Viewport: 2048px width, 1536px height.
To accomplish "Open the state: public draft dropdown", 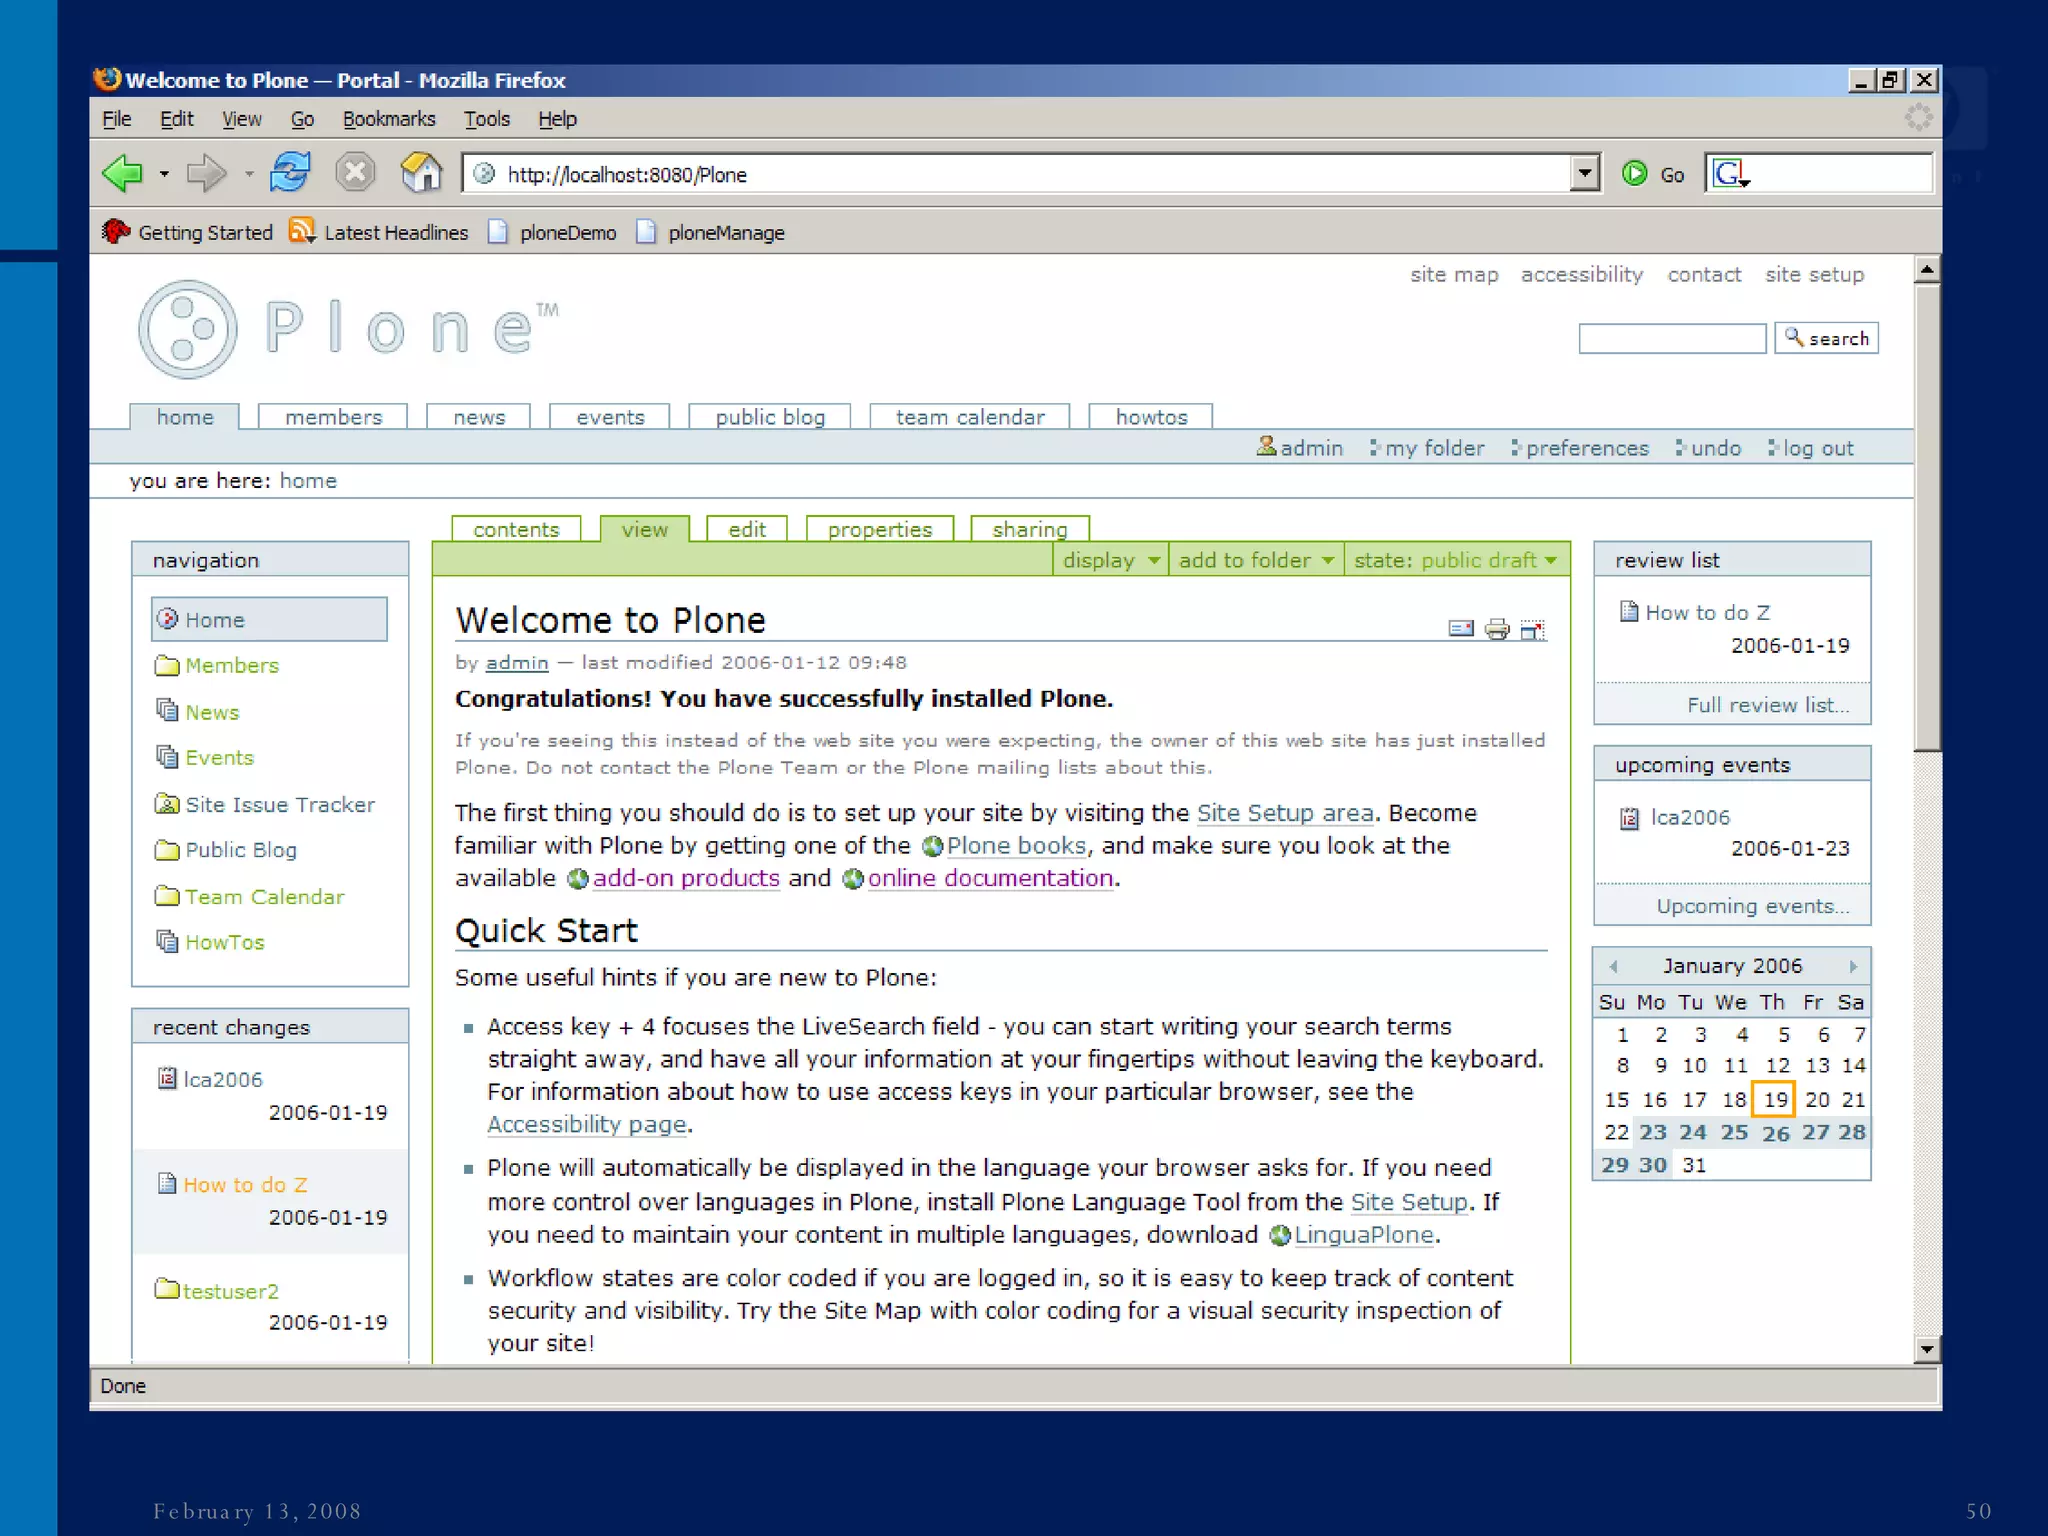I will coord(1456,560).
